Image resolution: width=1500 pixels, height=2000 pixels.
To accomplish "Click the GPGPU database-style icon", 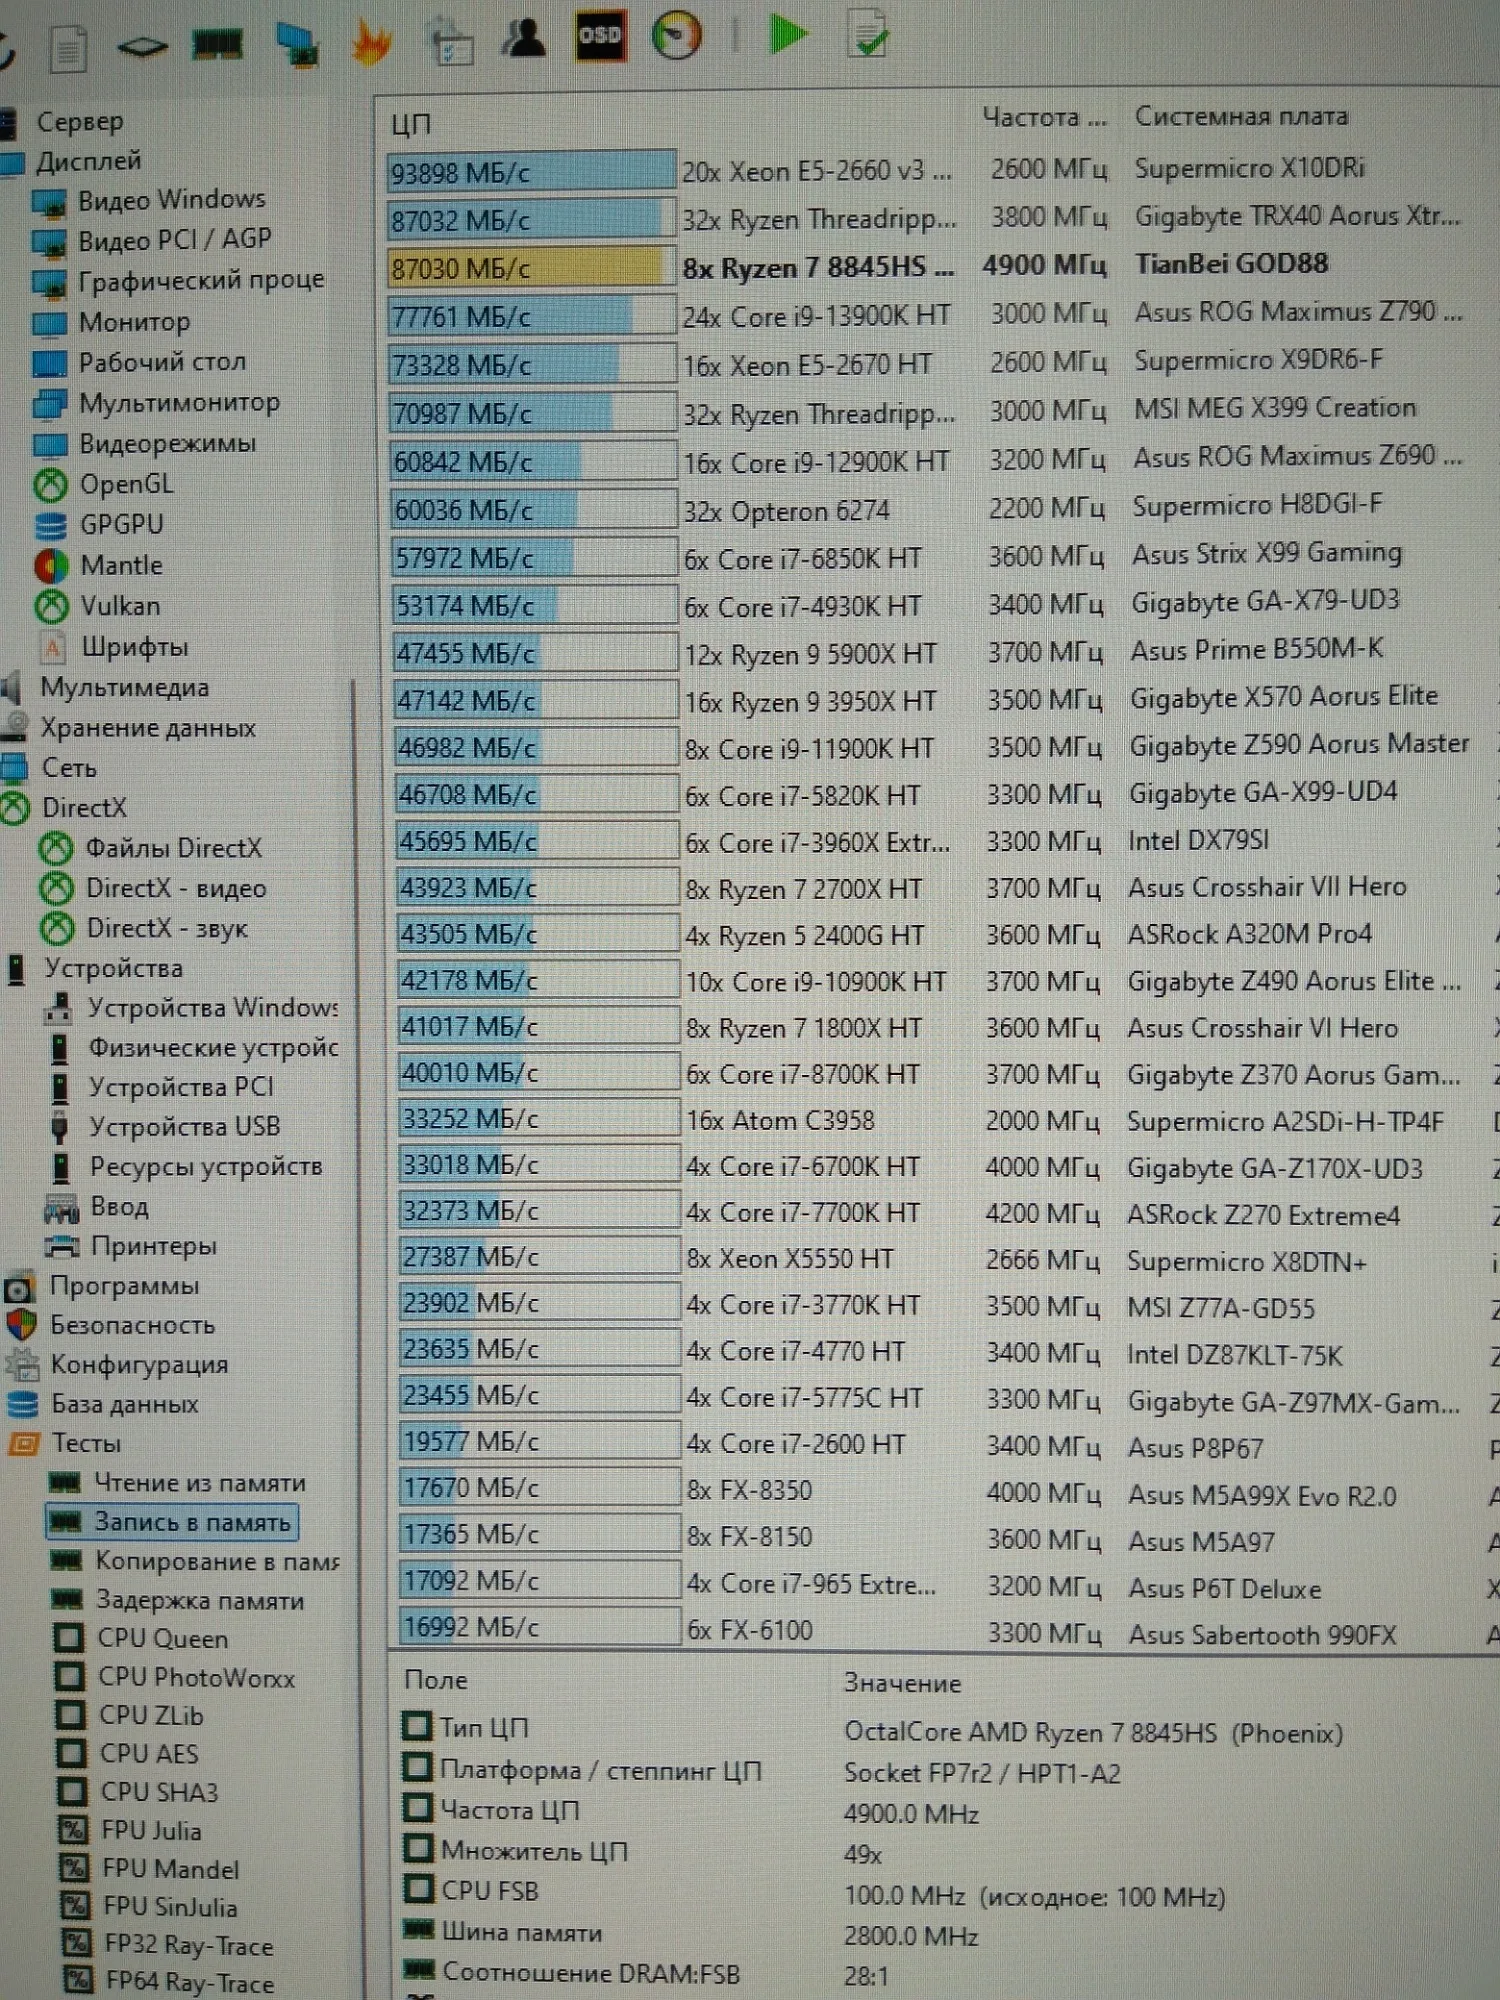I will tap(50, 525).
